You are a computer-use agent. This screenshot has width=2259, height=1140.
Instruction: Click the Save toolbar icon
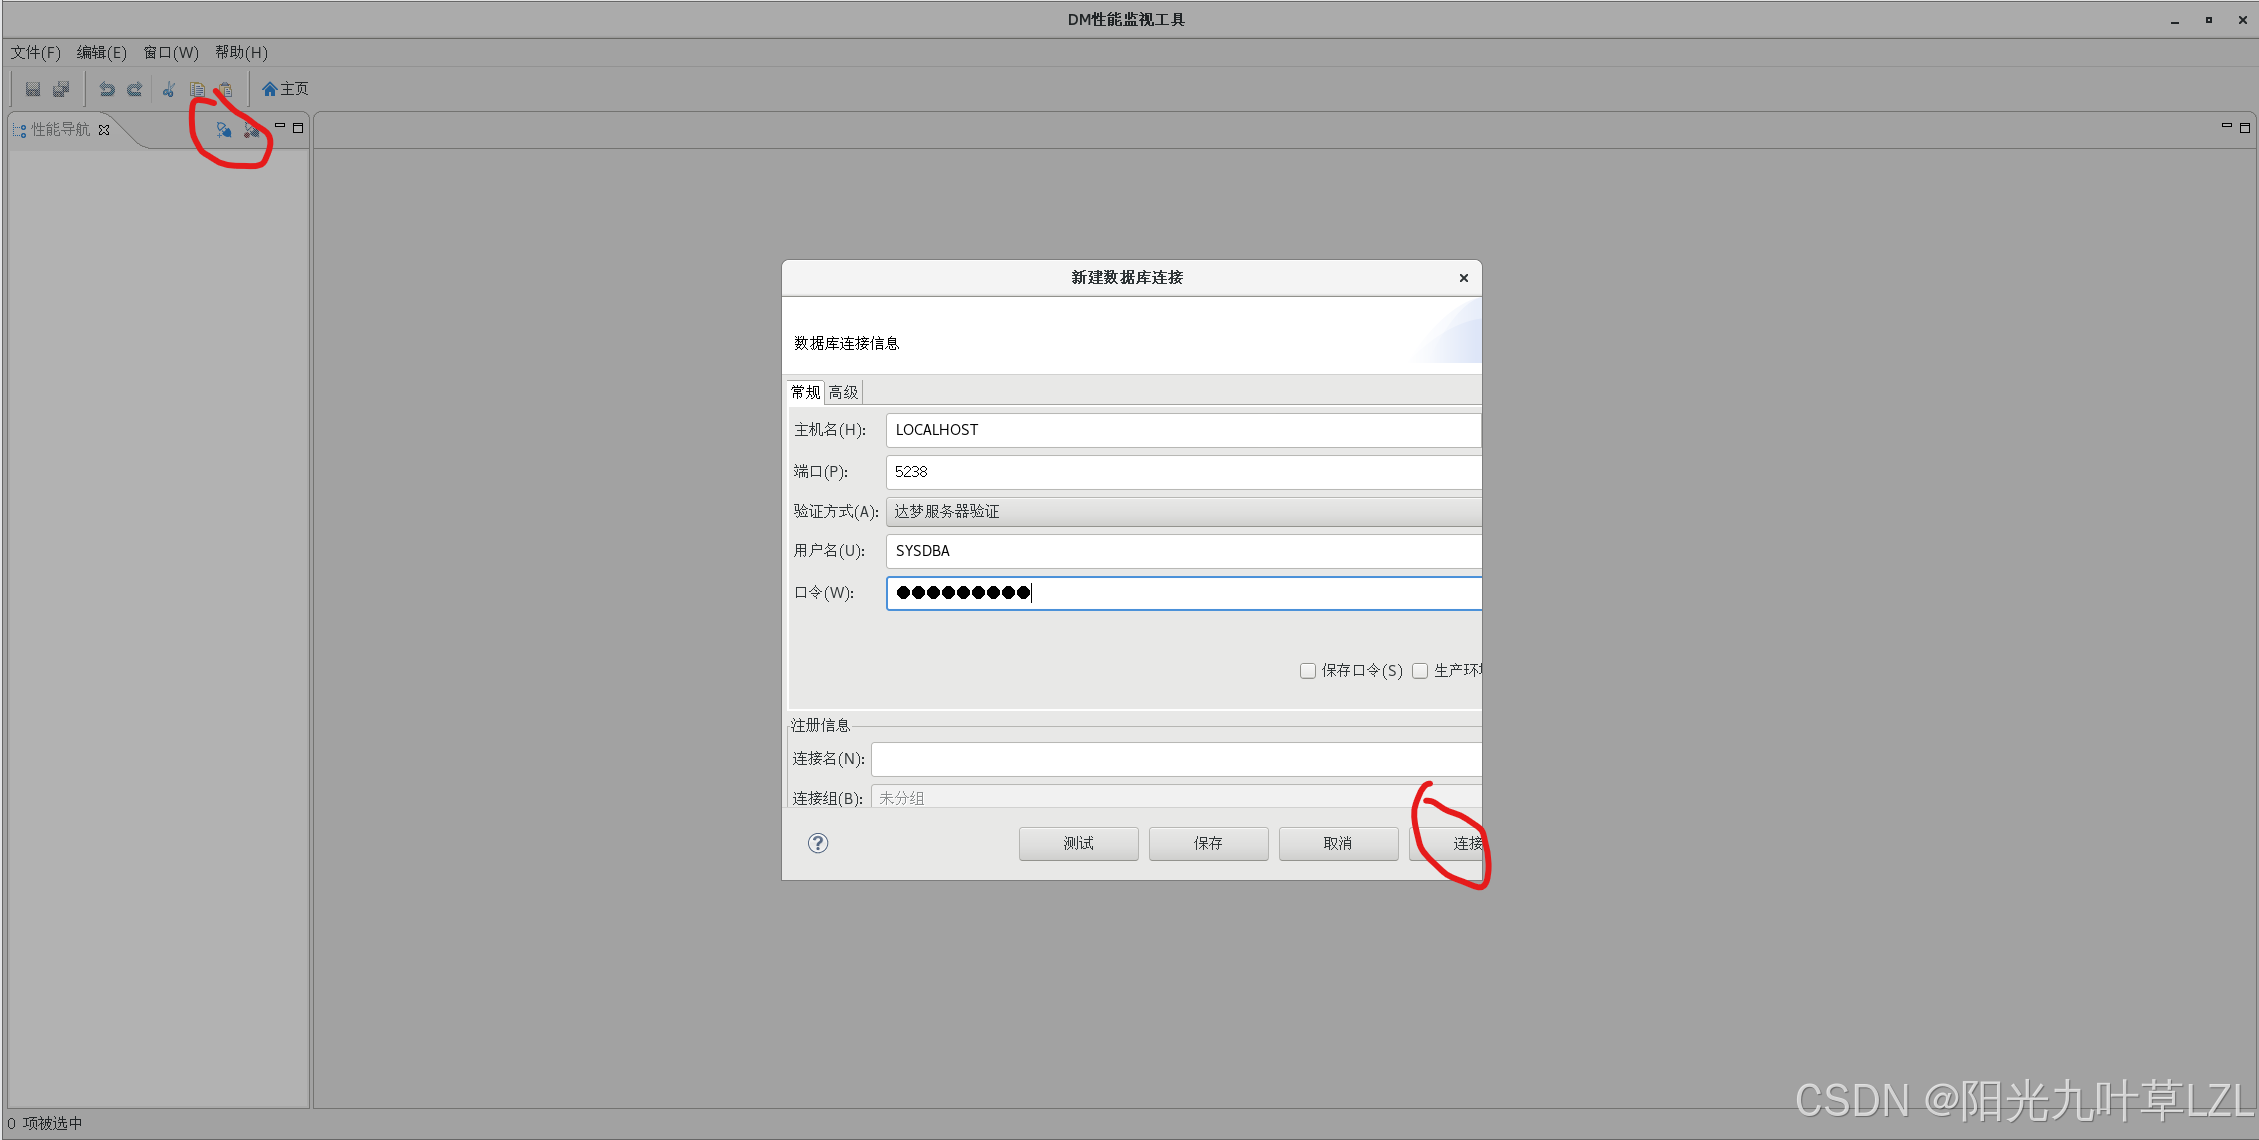click(x=33, y=89)
